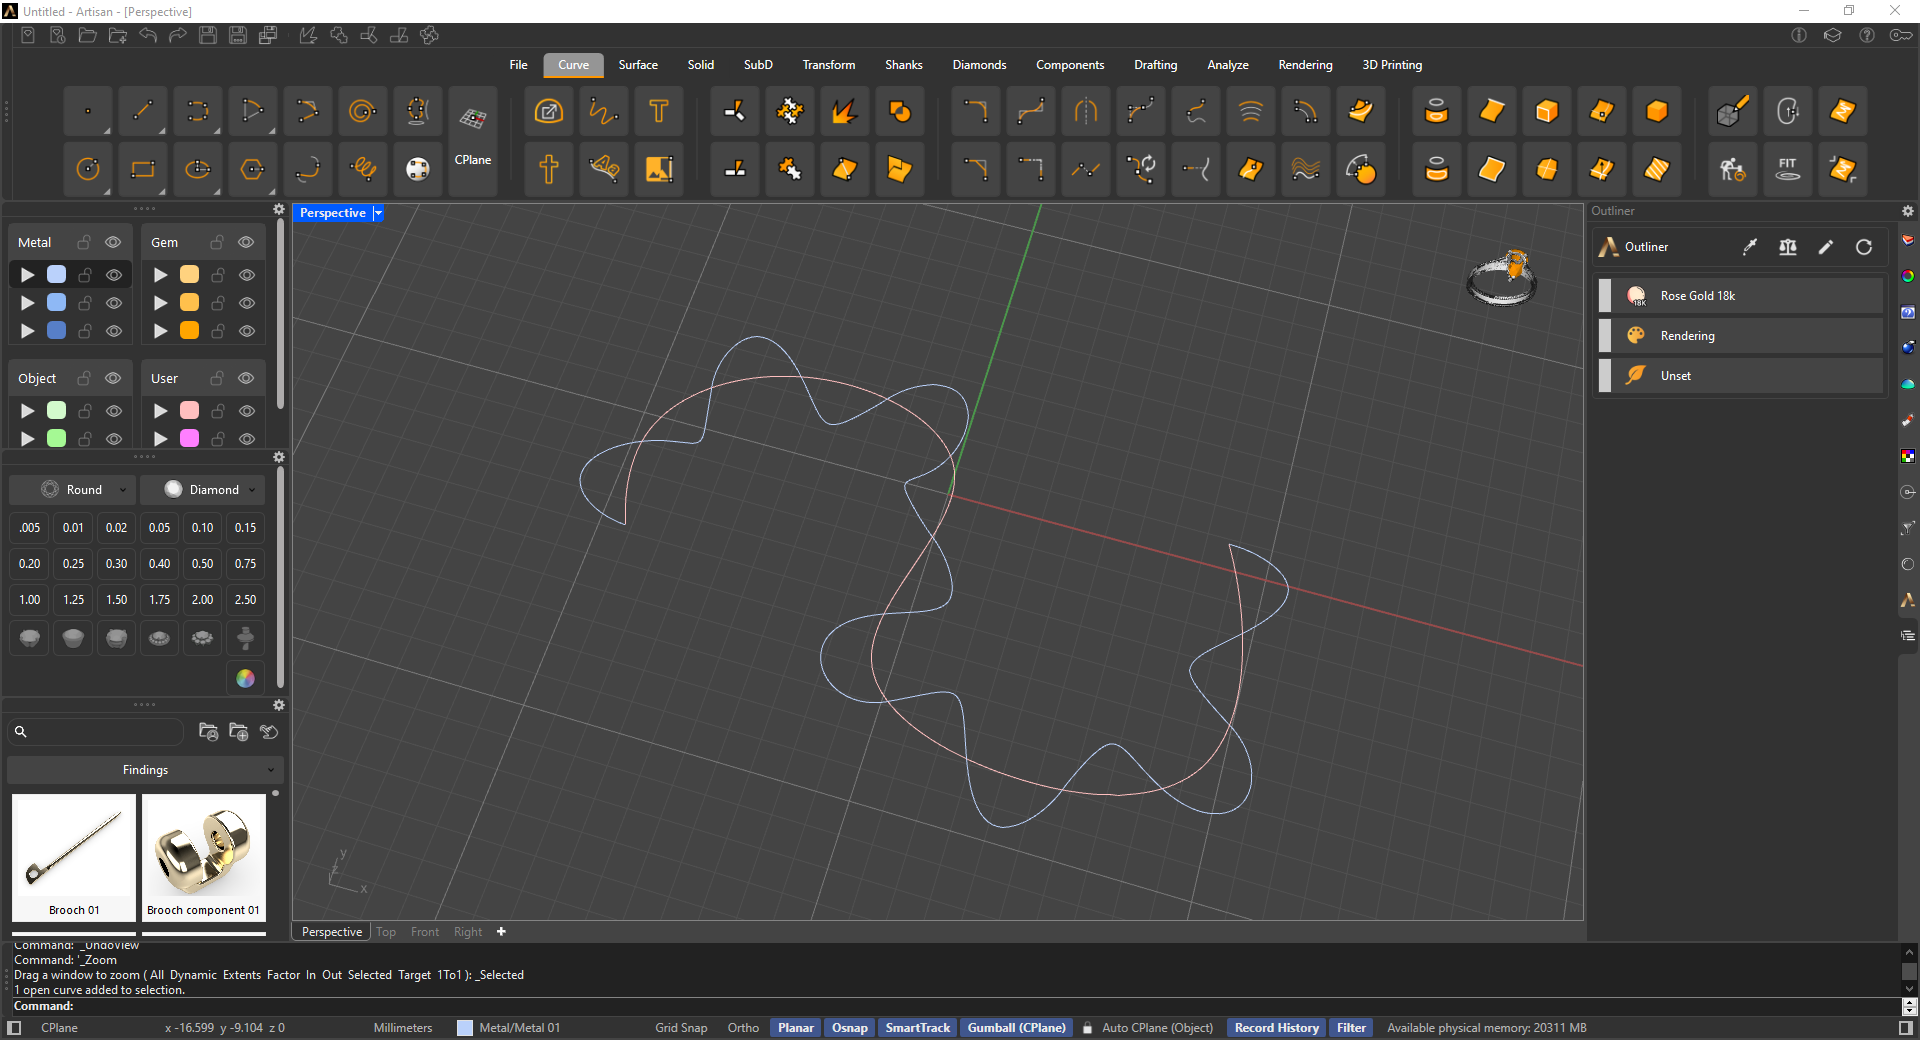The image size is (1920, 1040).
Task: Select the Text object tool
Action: pos(658,111)
